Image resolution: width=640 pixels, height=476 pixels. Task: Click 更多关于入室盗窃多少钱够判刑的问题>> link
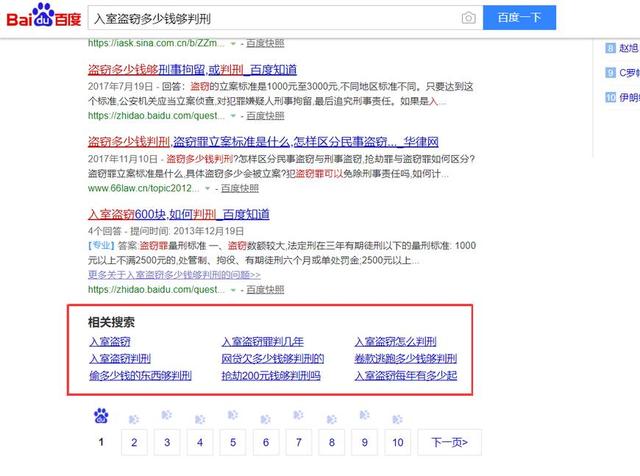click(174, 275)
